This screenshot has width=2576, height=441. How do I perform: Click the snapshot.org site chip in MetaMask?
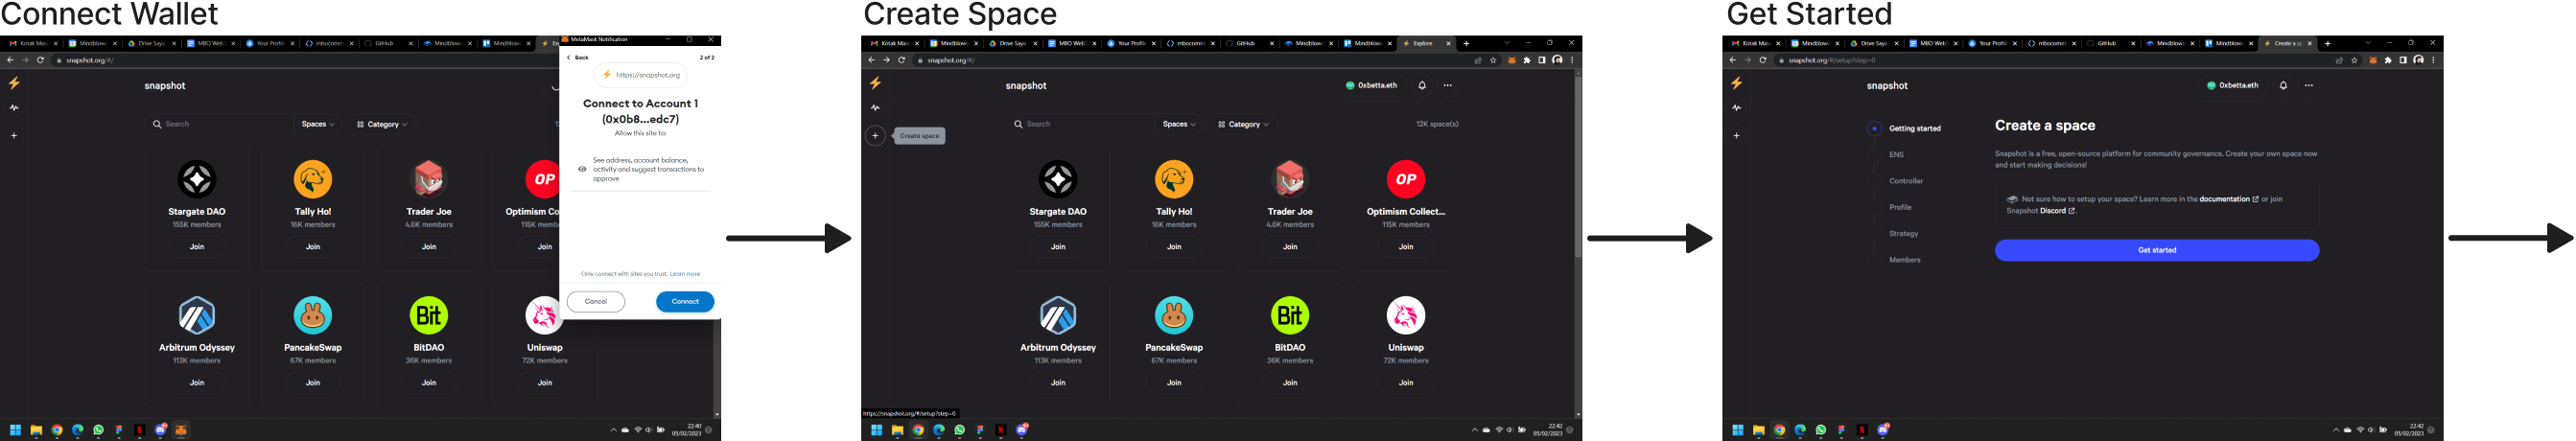(641, 75)
